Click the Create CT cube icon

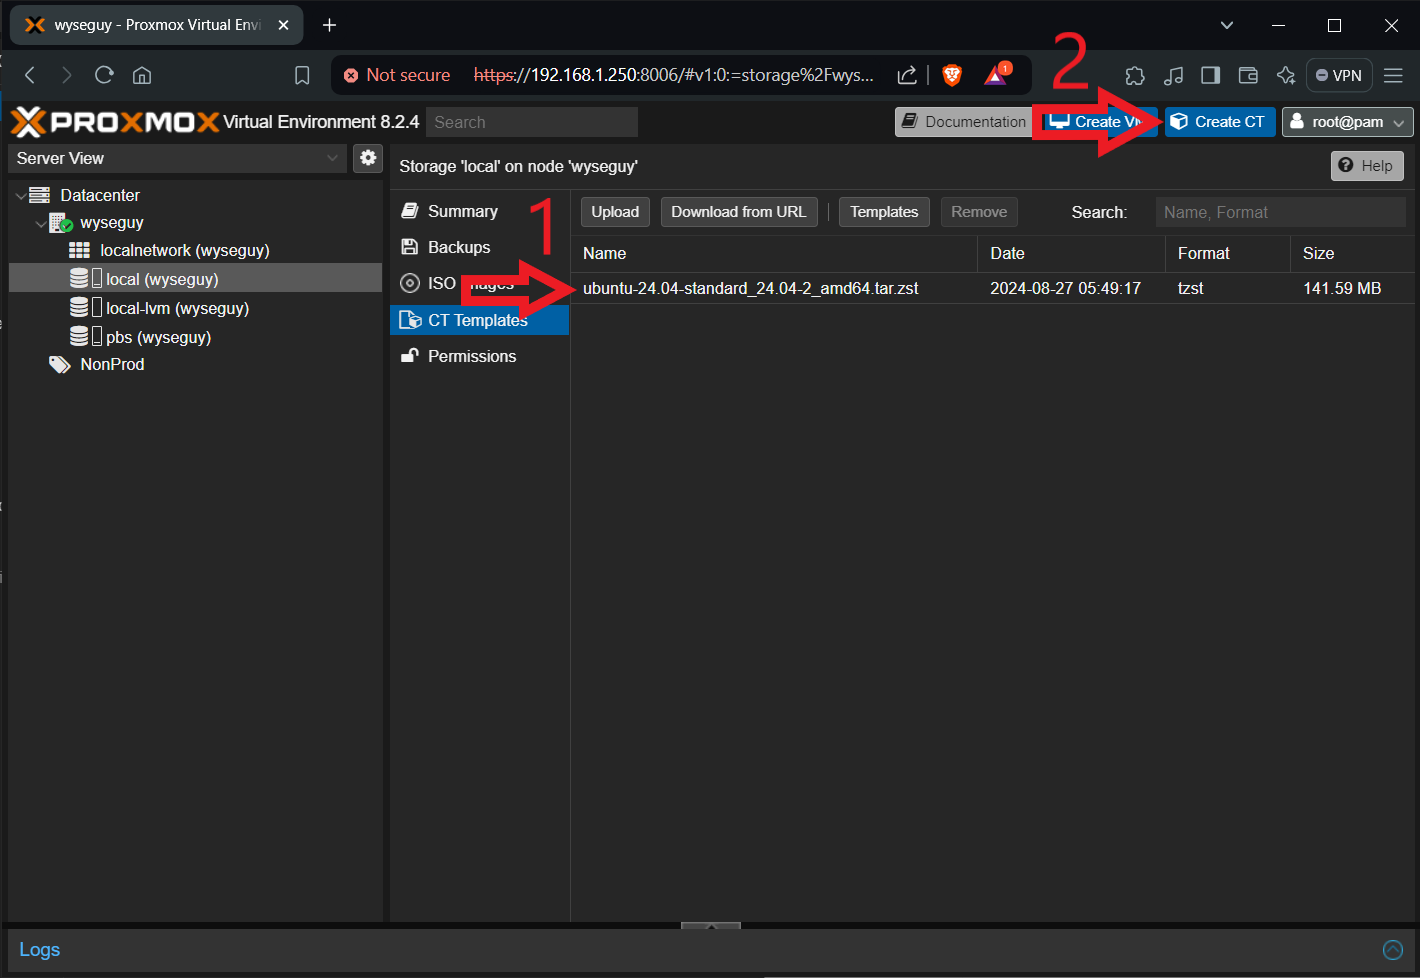click(1179, 122)
